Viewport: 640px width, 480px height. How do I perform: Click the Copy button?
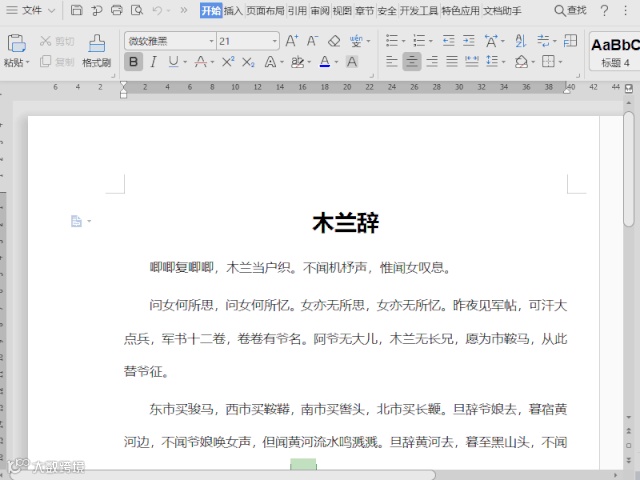pyautogui.click(x=57, y=62)
